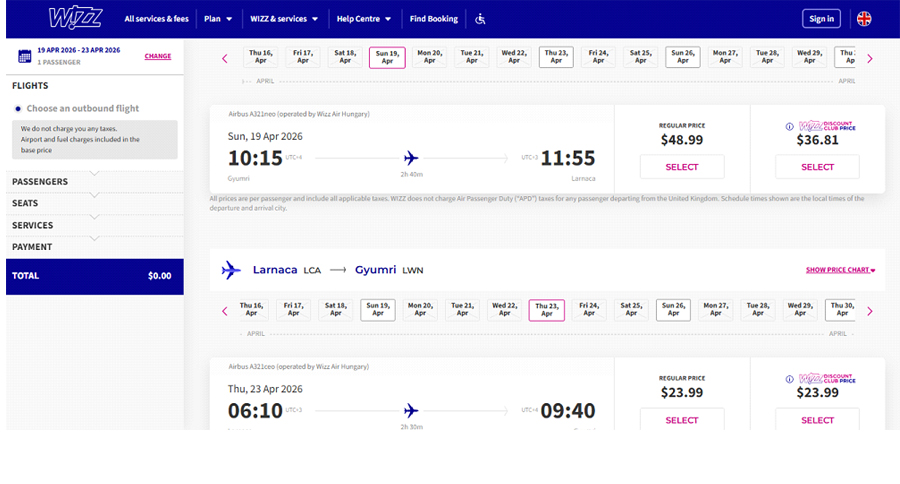
Task: Select the 'Choose an outbound flight' radio bullet
Action: point(18,108)
